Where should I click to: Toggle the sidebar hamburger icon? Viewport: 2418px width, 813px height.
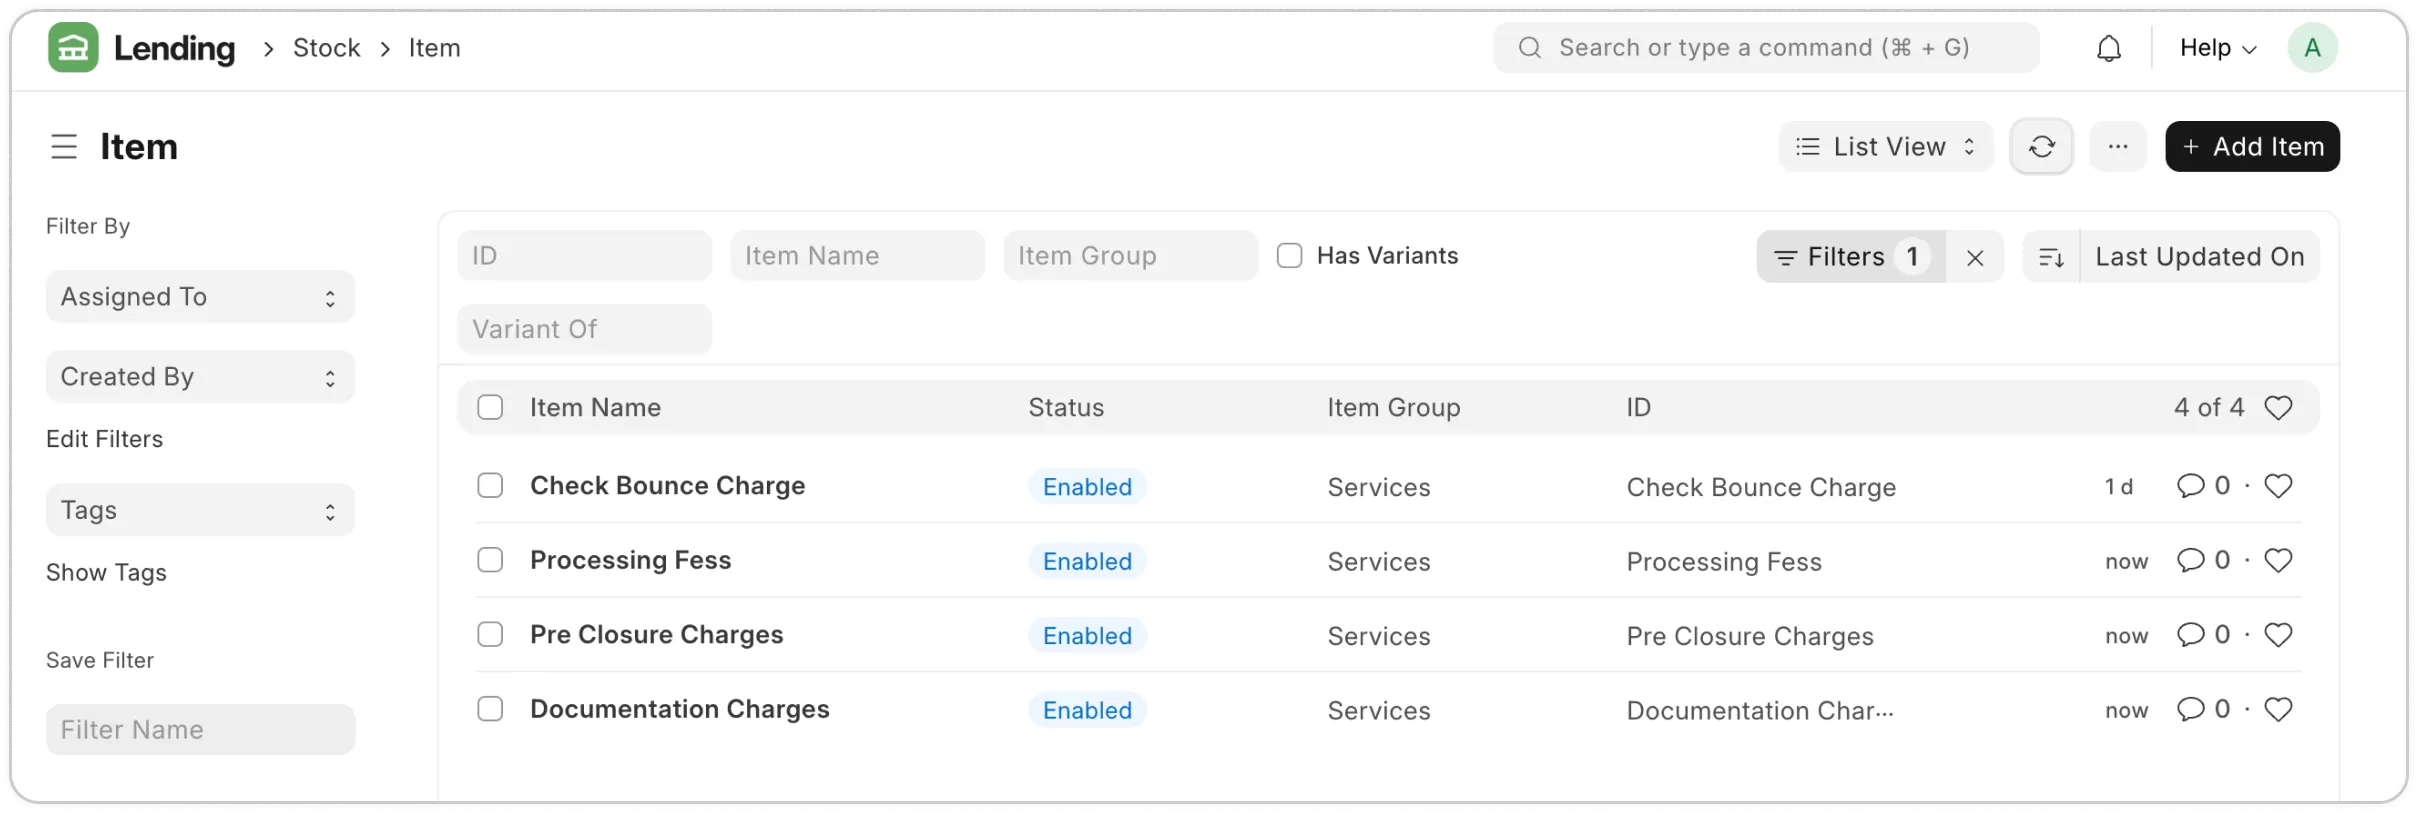(64, 147)
